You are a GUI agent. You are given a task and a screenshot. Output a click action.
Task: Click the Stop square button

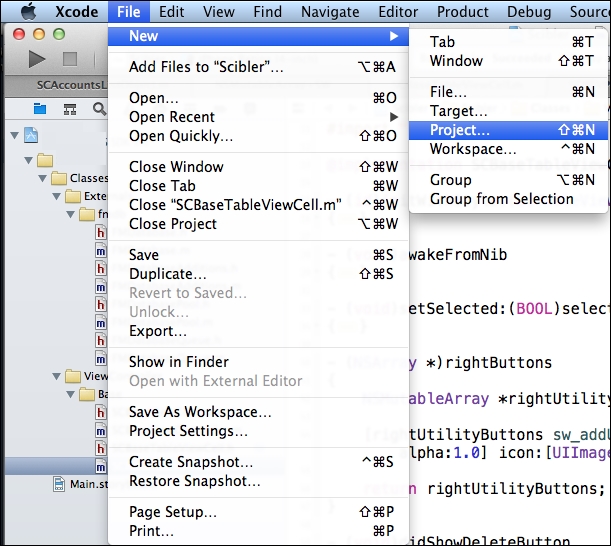(x=70, y=59)
